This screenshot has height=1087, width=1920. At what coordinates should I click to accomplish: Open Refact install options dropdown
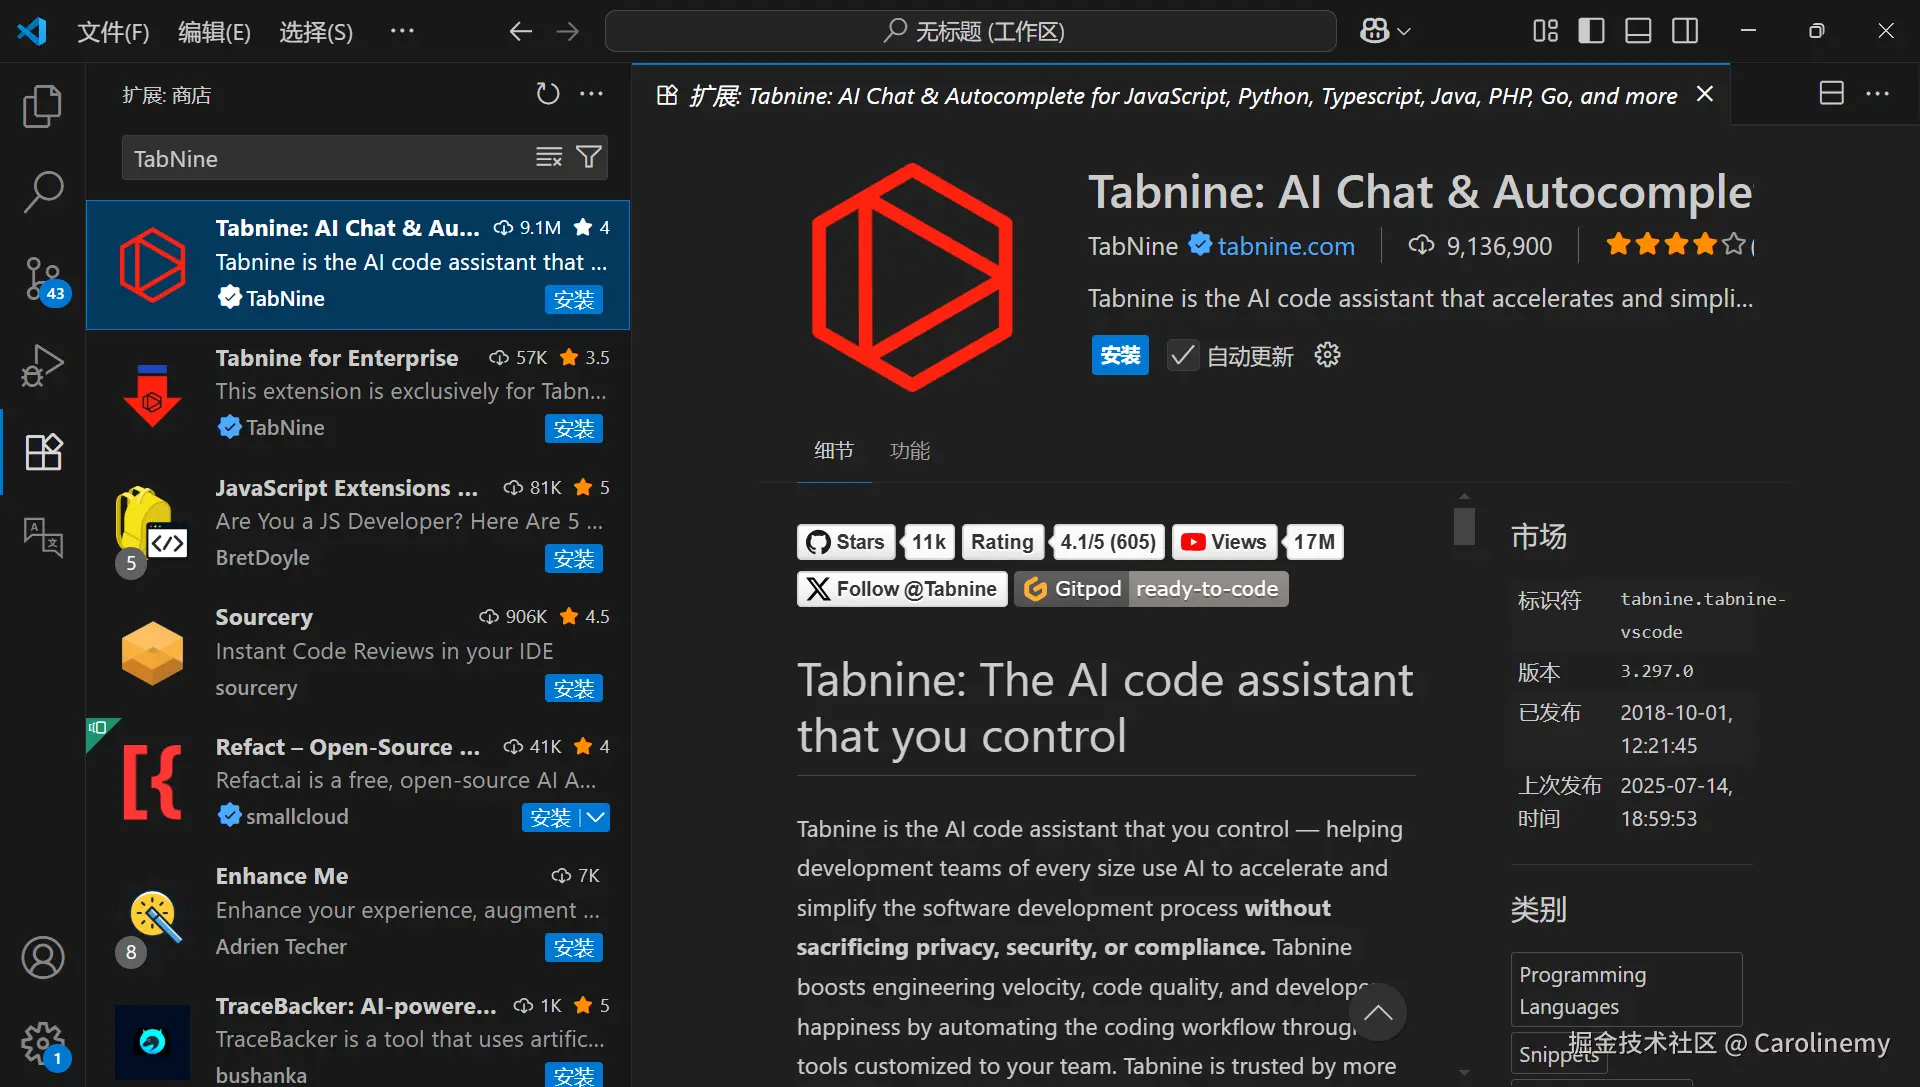(x=596, y=818)
